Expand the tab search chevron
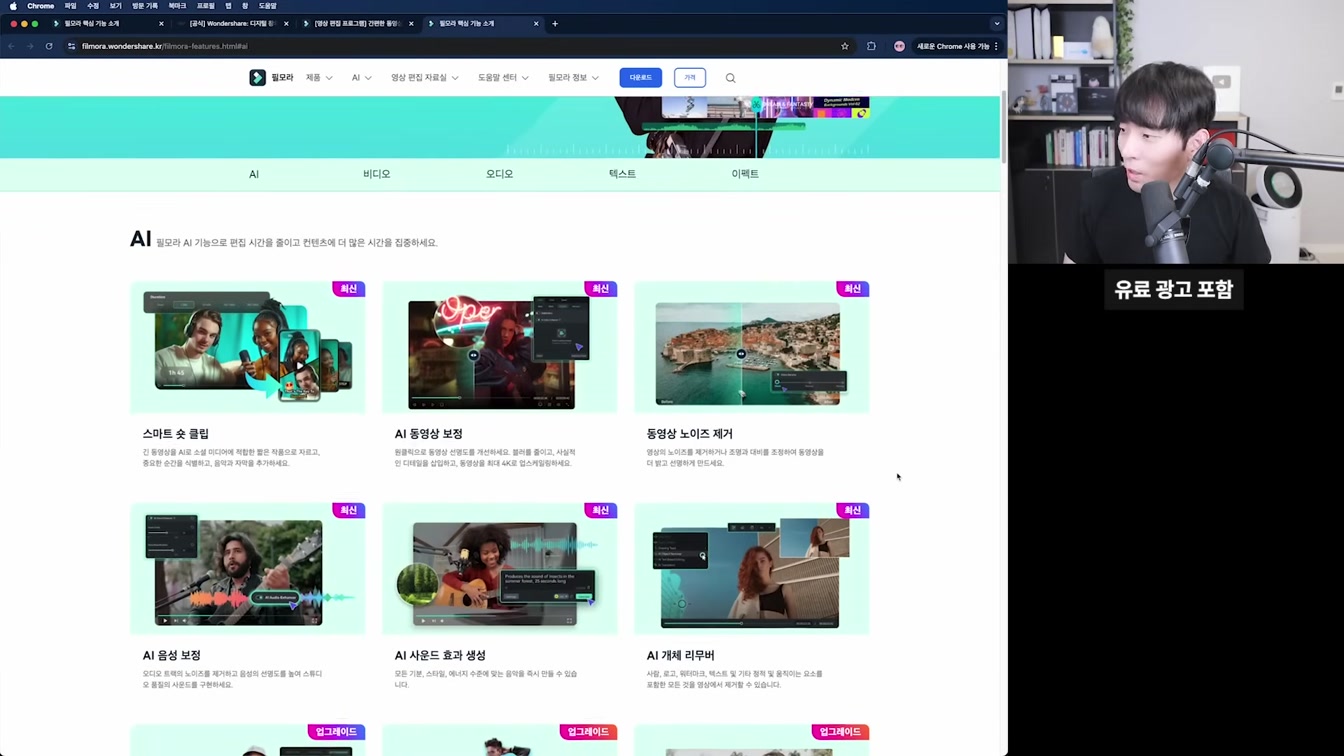 pyautogui.click(x=996, y=23)
